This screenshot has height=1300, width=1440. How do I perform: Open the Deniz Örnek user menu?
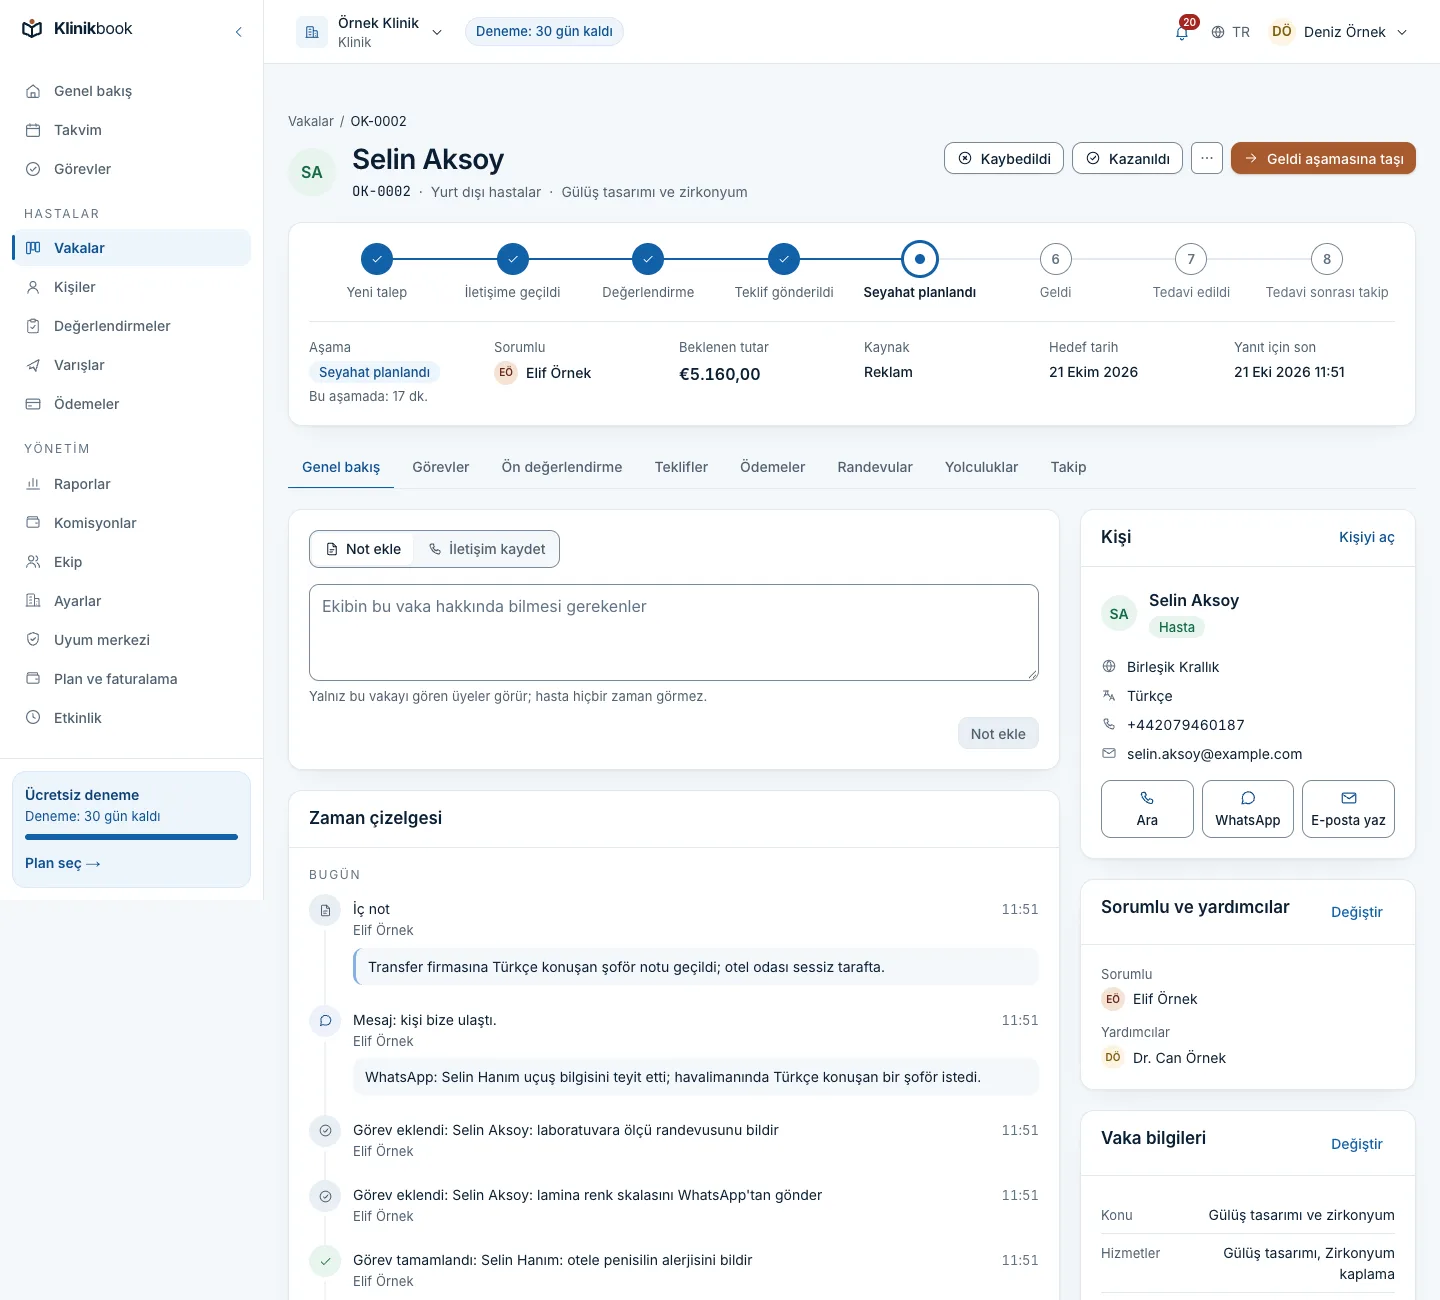click(x=1339, y=32)
